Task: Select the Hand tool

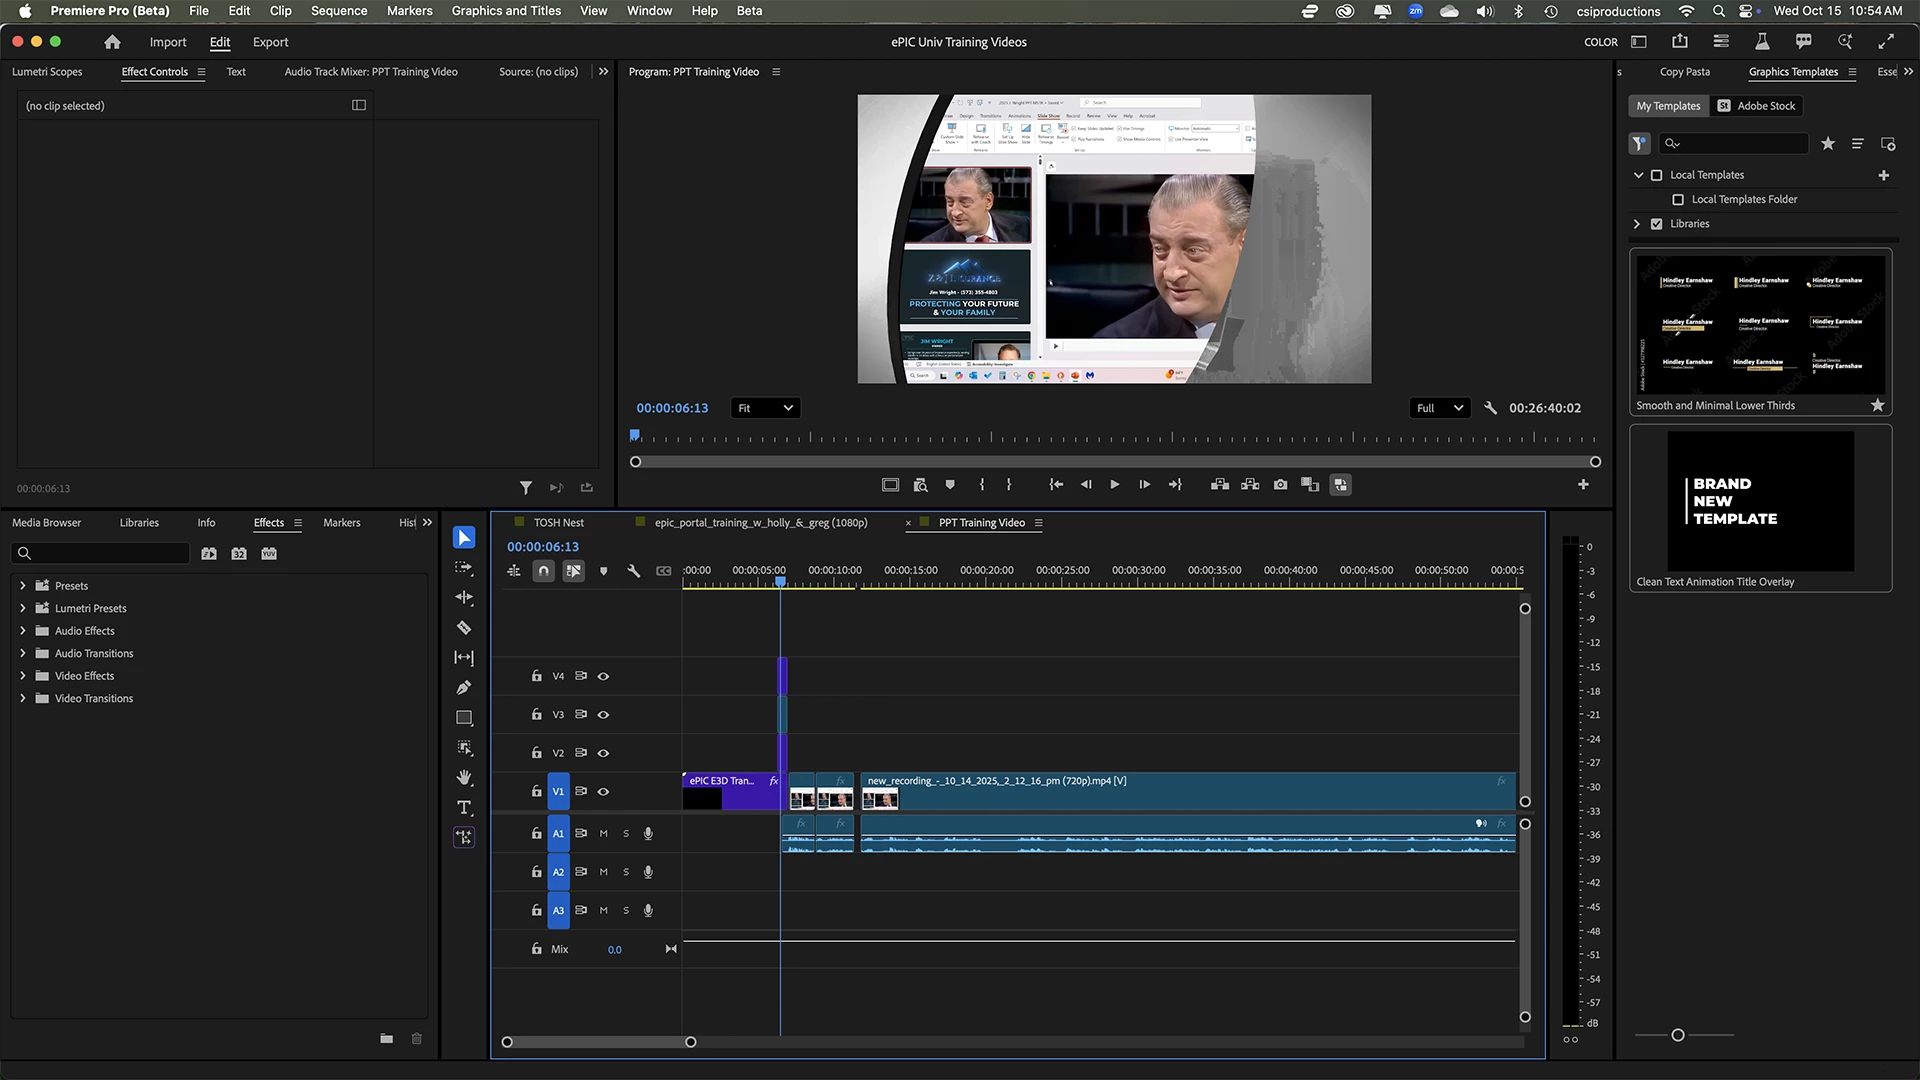Action: coord(464,777)
